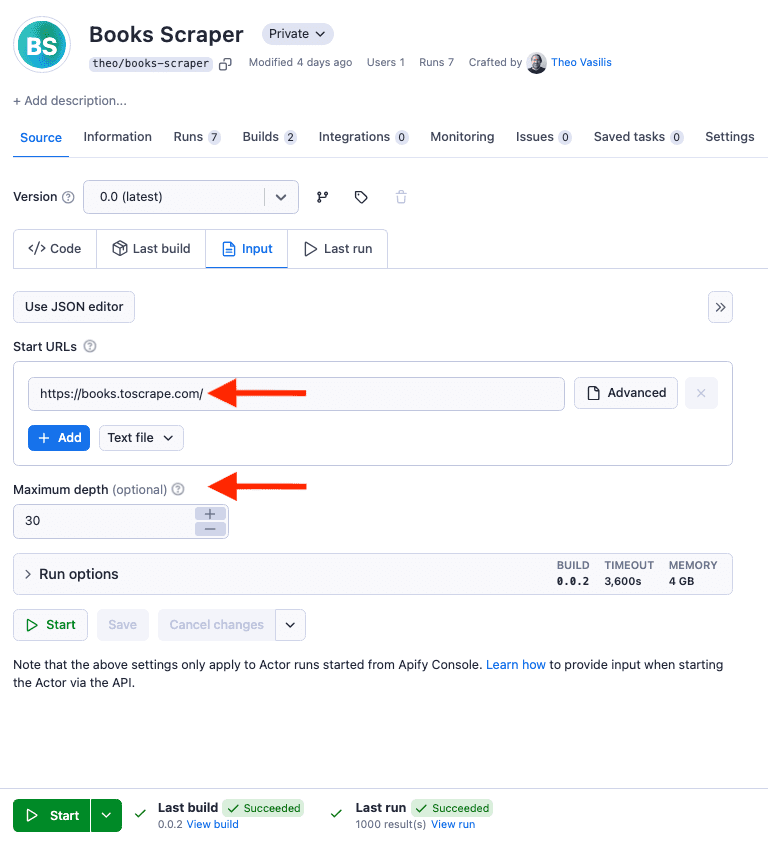Open the Start URLs help question mark icon
Viewport: 768px width, 841px height.
89,346
